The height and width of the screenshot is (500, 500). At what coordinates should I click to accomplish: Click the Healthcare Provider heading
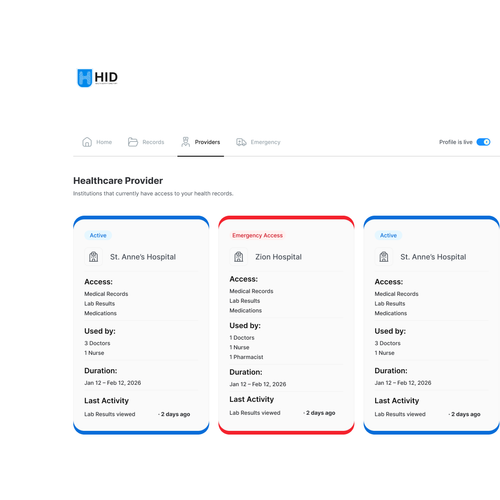[118, 181]
